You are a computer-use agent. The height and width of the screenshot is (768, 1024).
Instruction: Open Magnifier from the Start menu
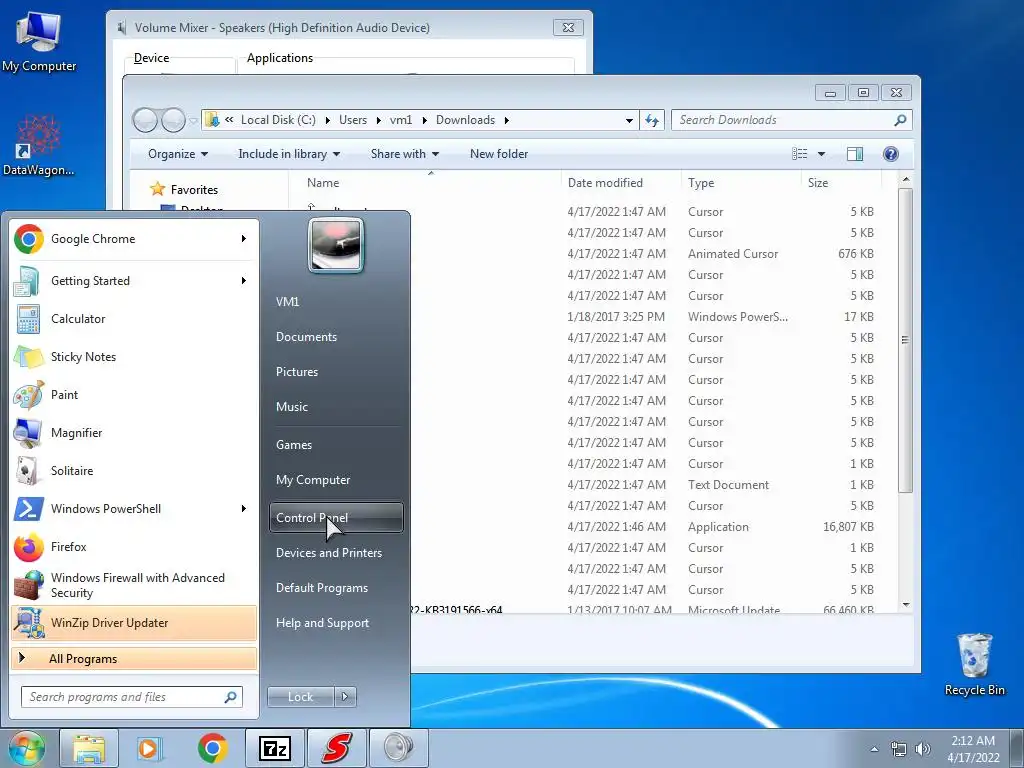tap(134, 432)
